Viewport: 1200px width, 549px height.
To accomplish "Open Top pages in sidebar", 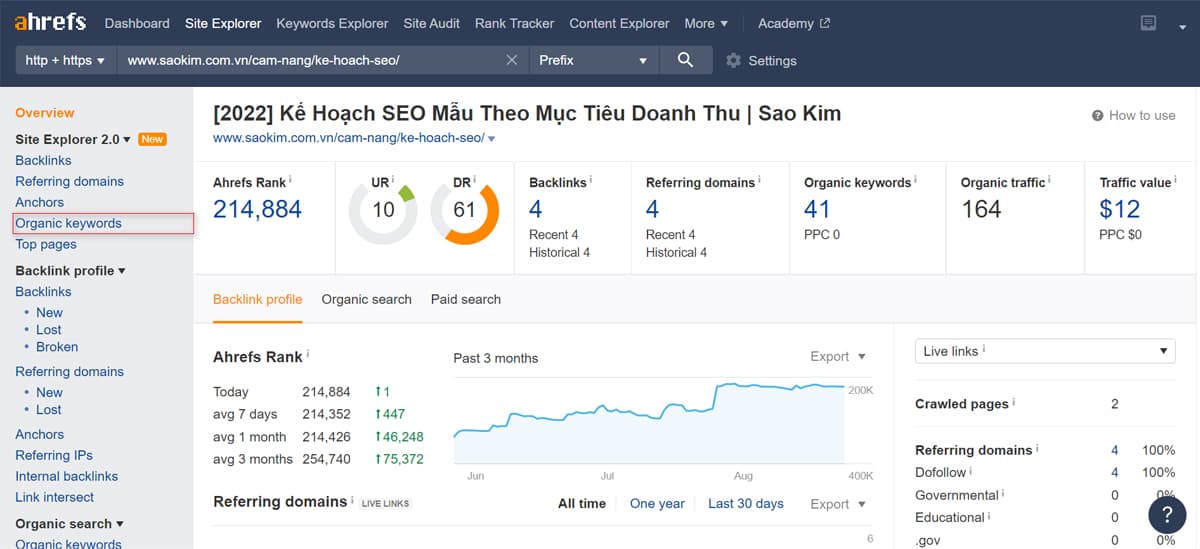I will (46, 244).
